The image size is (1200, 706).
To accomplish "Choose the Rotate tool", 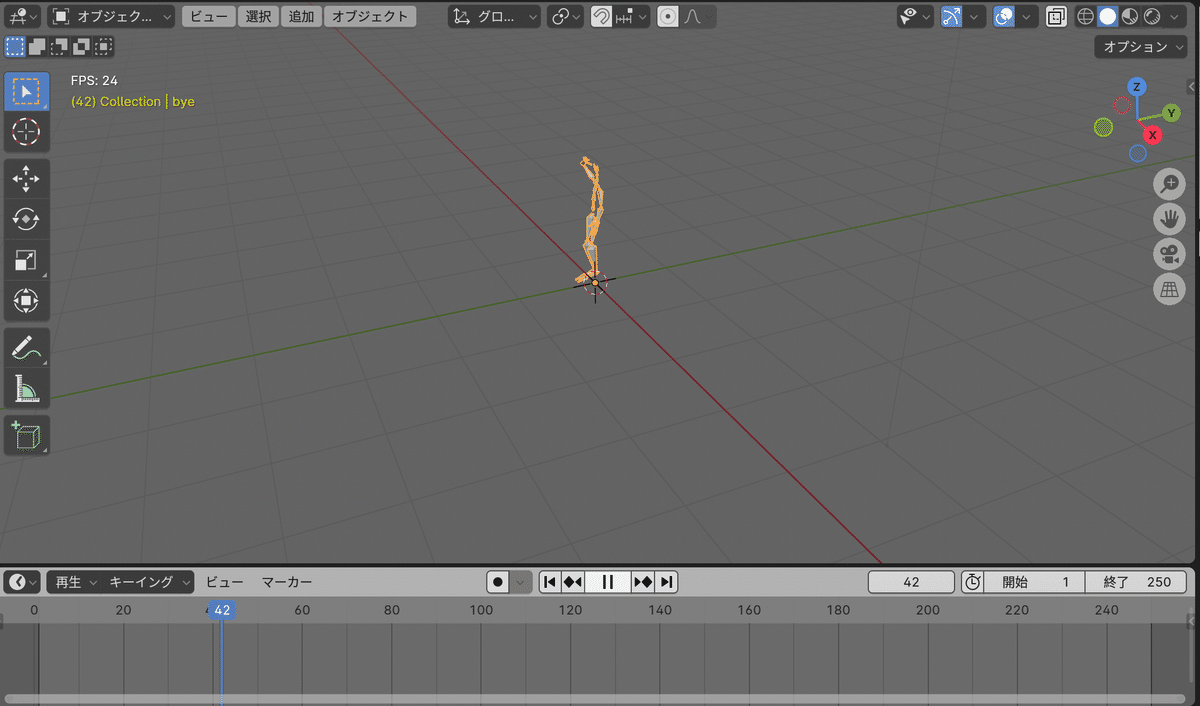I will point(26,219).
